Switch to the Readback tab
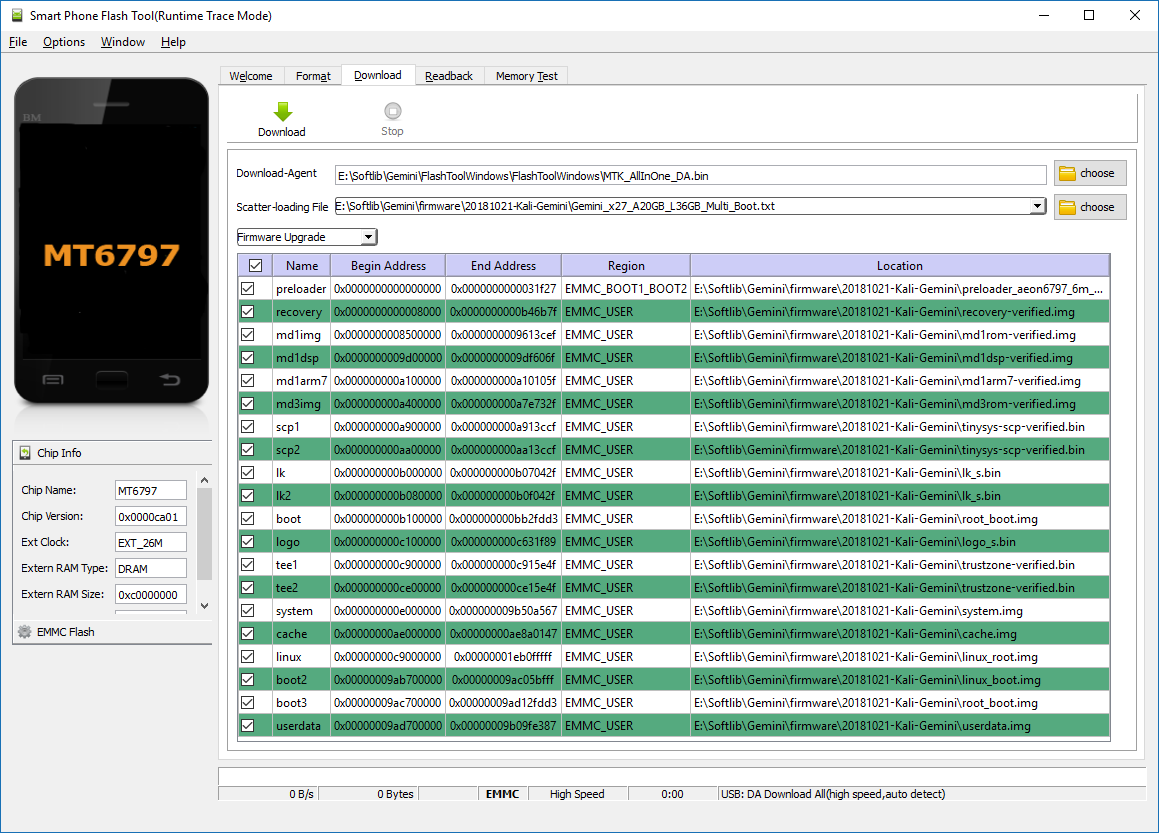The height and width of the screenshot is (833, 1159). coord(448,76)
